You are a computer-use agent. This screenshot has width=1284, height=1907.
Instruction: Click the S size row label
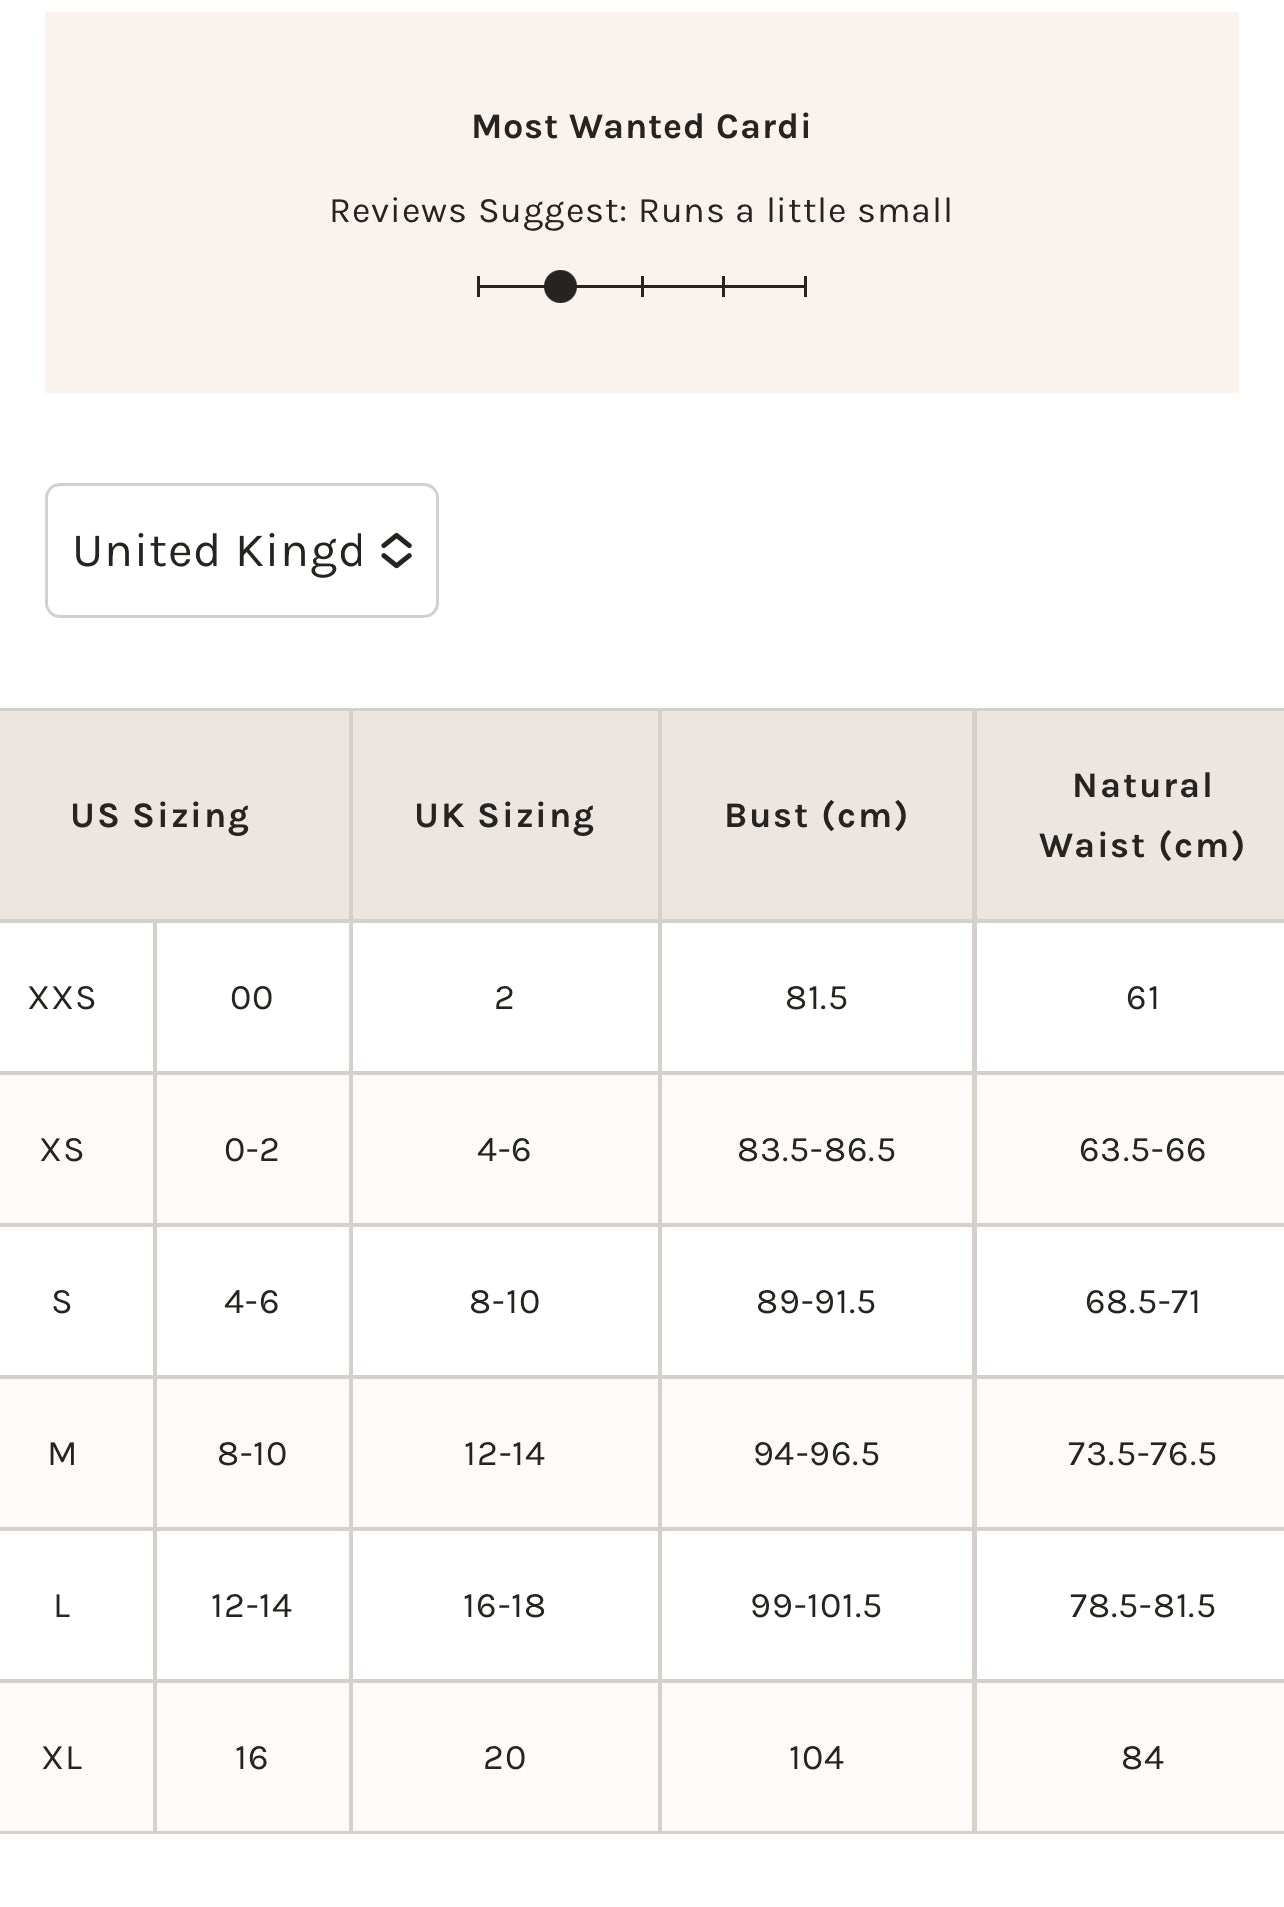pyautogui.click(x=62, y=1302)
